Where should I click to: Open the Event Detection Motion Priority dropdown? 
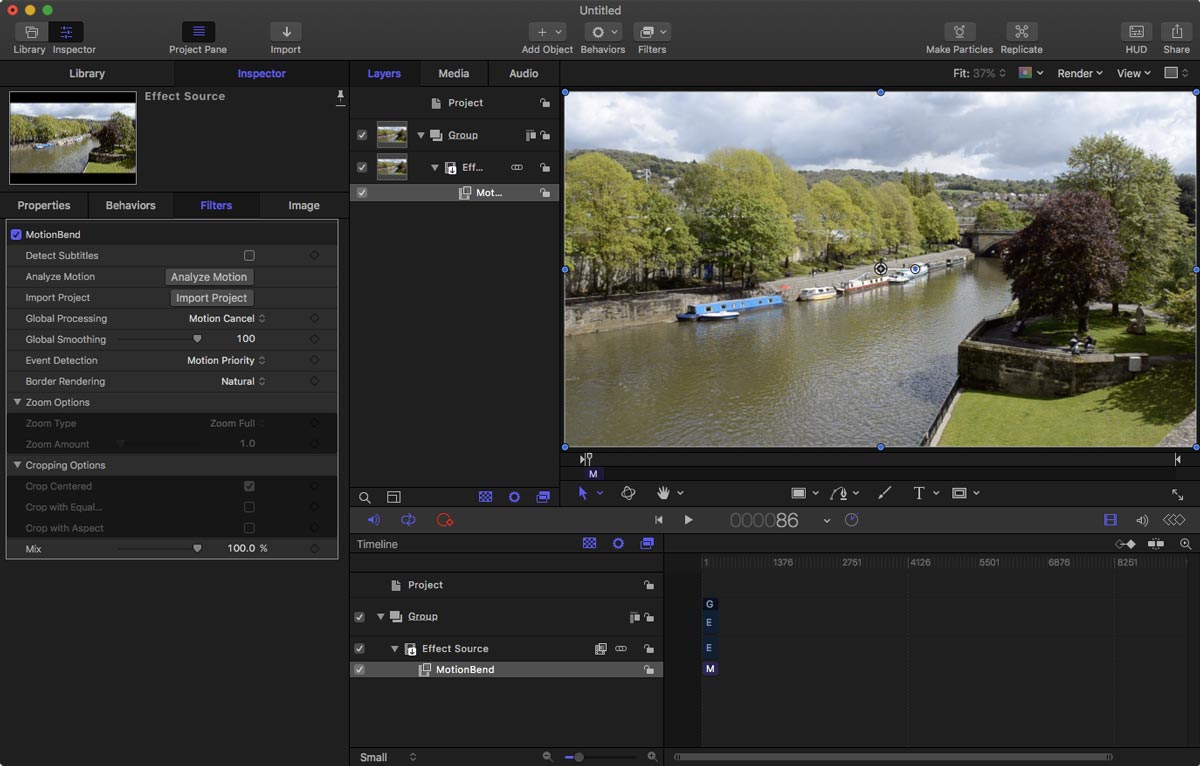226,361
